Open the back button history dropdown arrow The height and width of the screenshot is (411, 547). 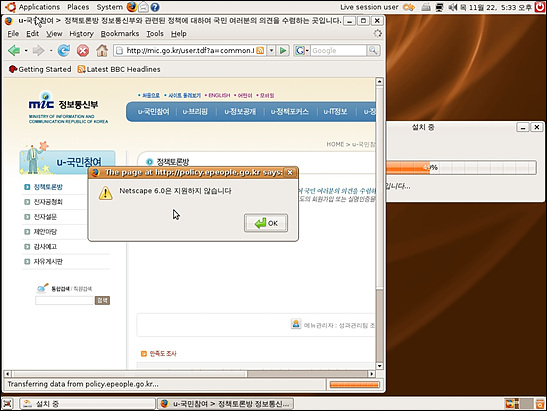[x=26, y=51]
